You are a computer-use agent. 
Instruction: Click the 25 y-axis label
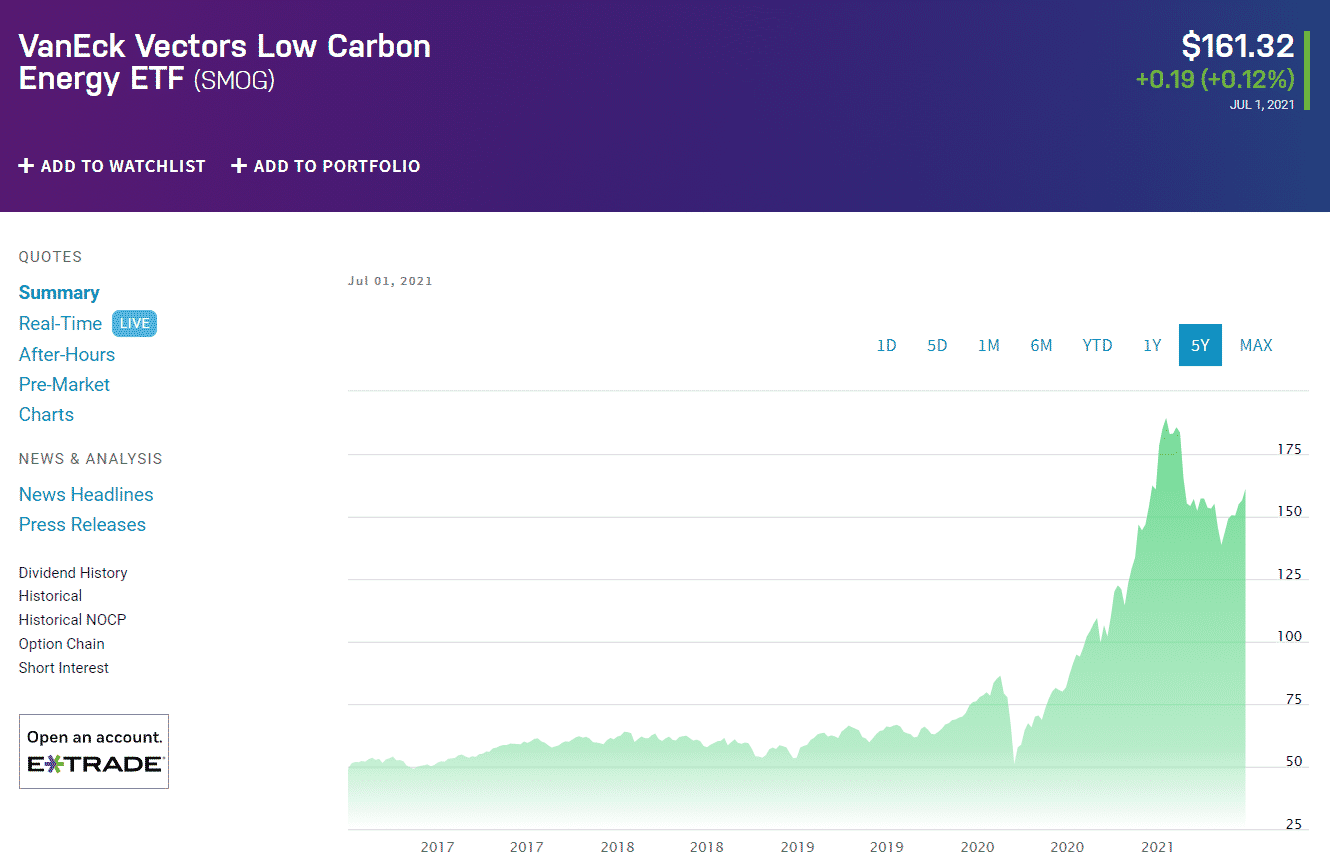pos(1294,825)
